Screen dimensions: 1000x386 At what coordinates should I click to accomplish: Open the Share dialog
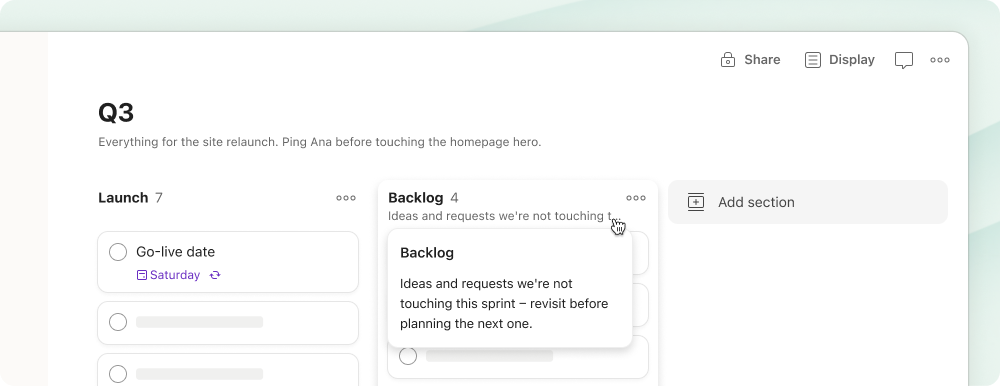click(750, 60)
